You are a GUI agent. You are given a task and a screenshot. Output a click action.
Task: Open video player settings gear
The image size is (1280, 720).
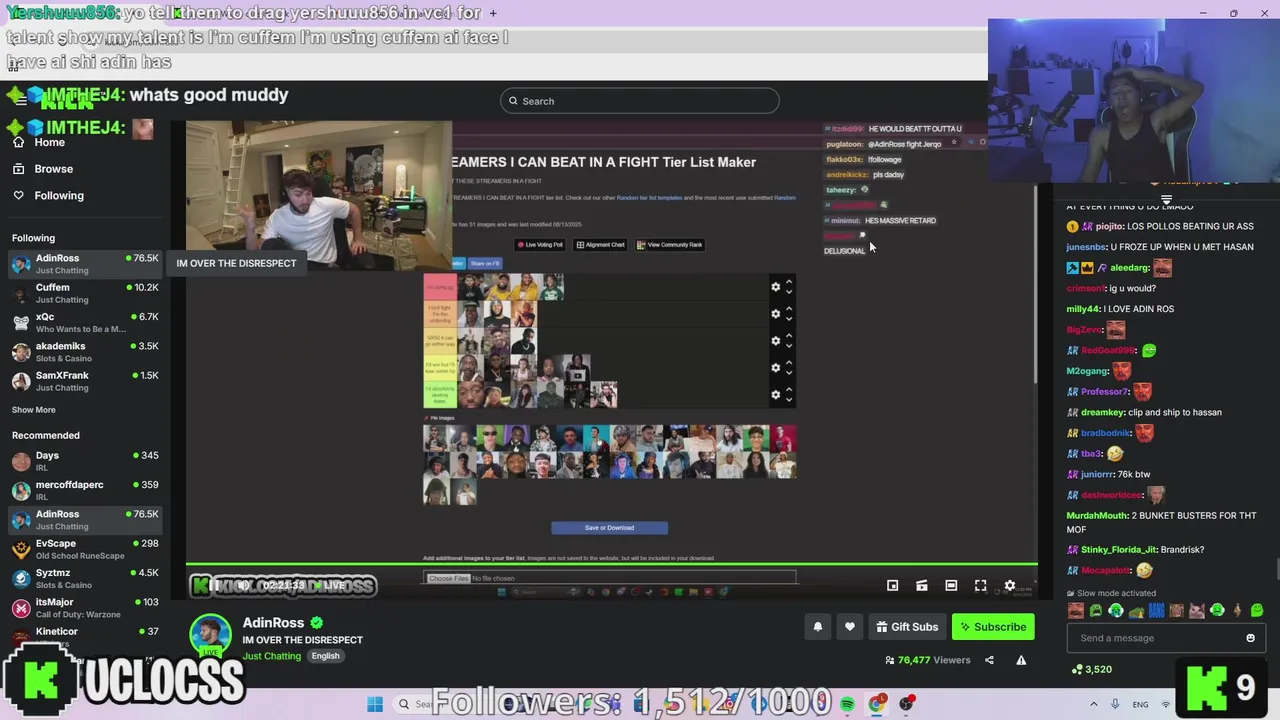[1010, 586]
